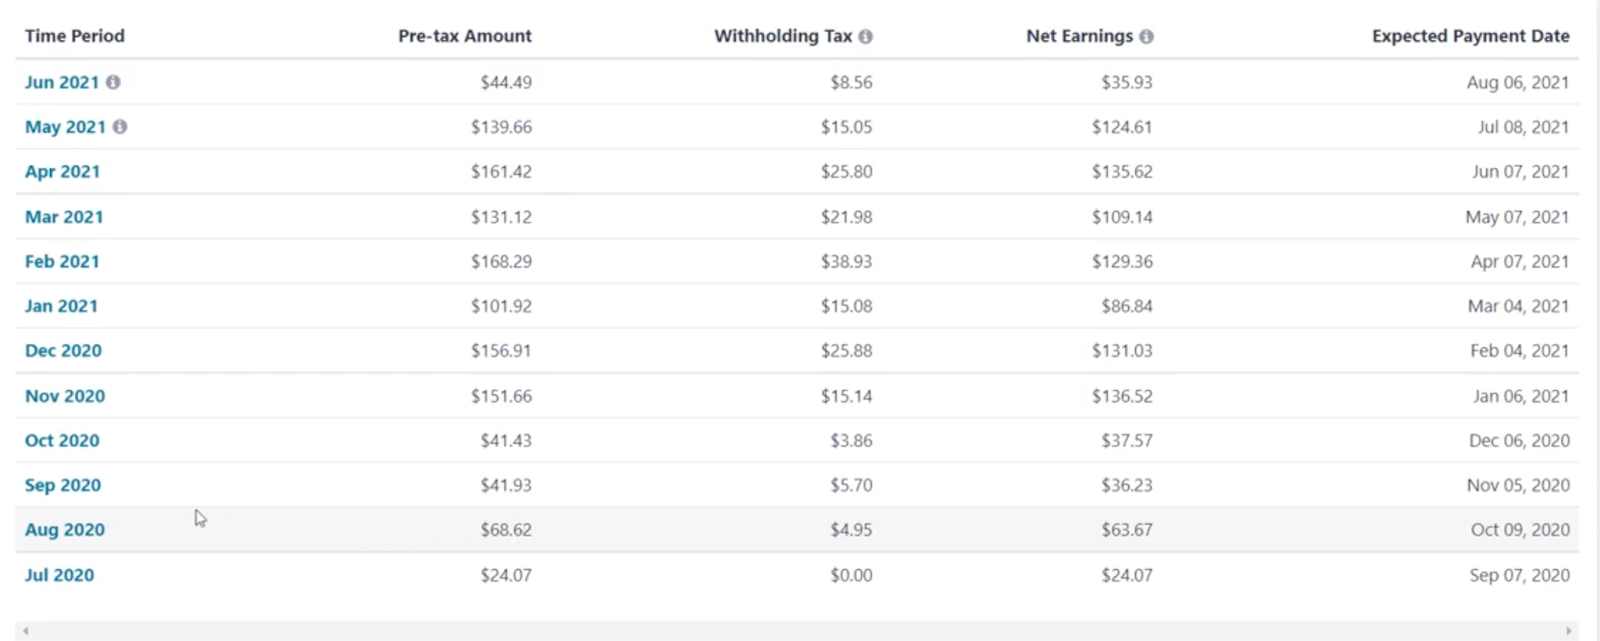This screenshot has width=1600, height=641.
Task: Open the Aug 2020 period
Action: 65,530
